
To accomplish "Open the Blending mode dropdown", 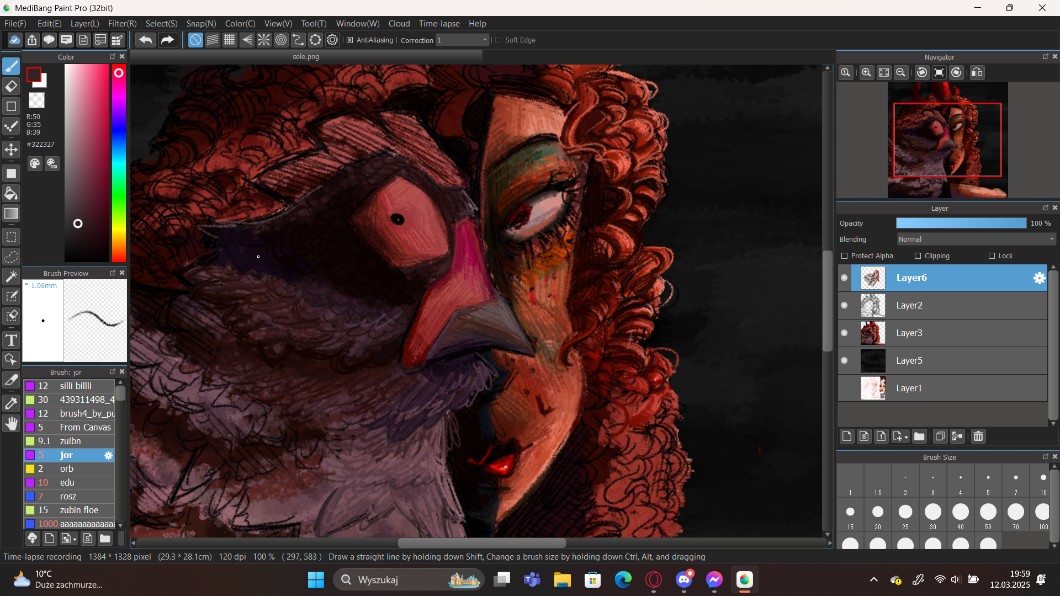I will pyautogui.click(x=975, y=239).
